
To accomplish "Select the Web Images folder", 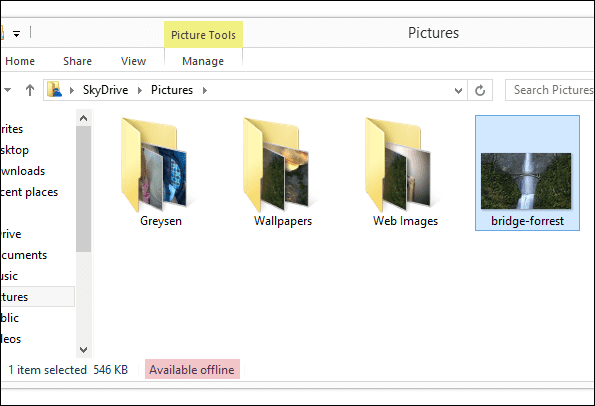I will (405, 172).
